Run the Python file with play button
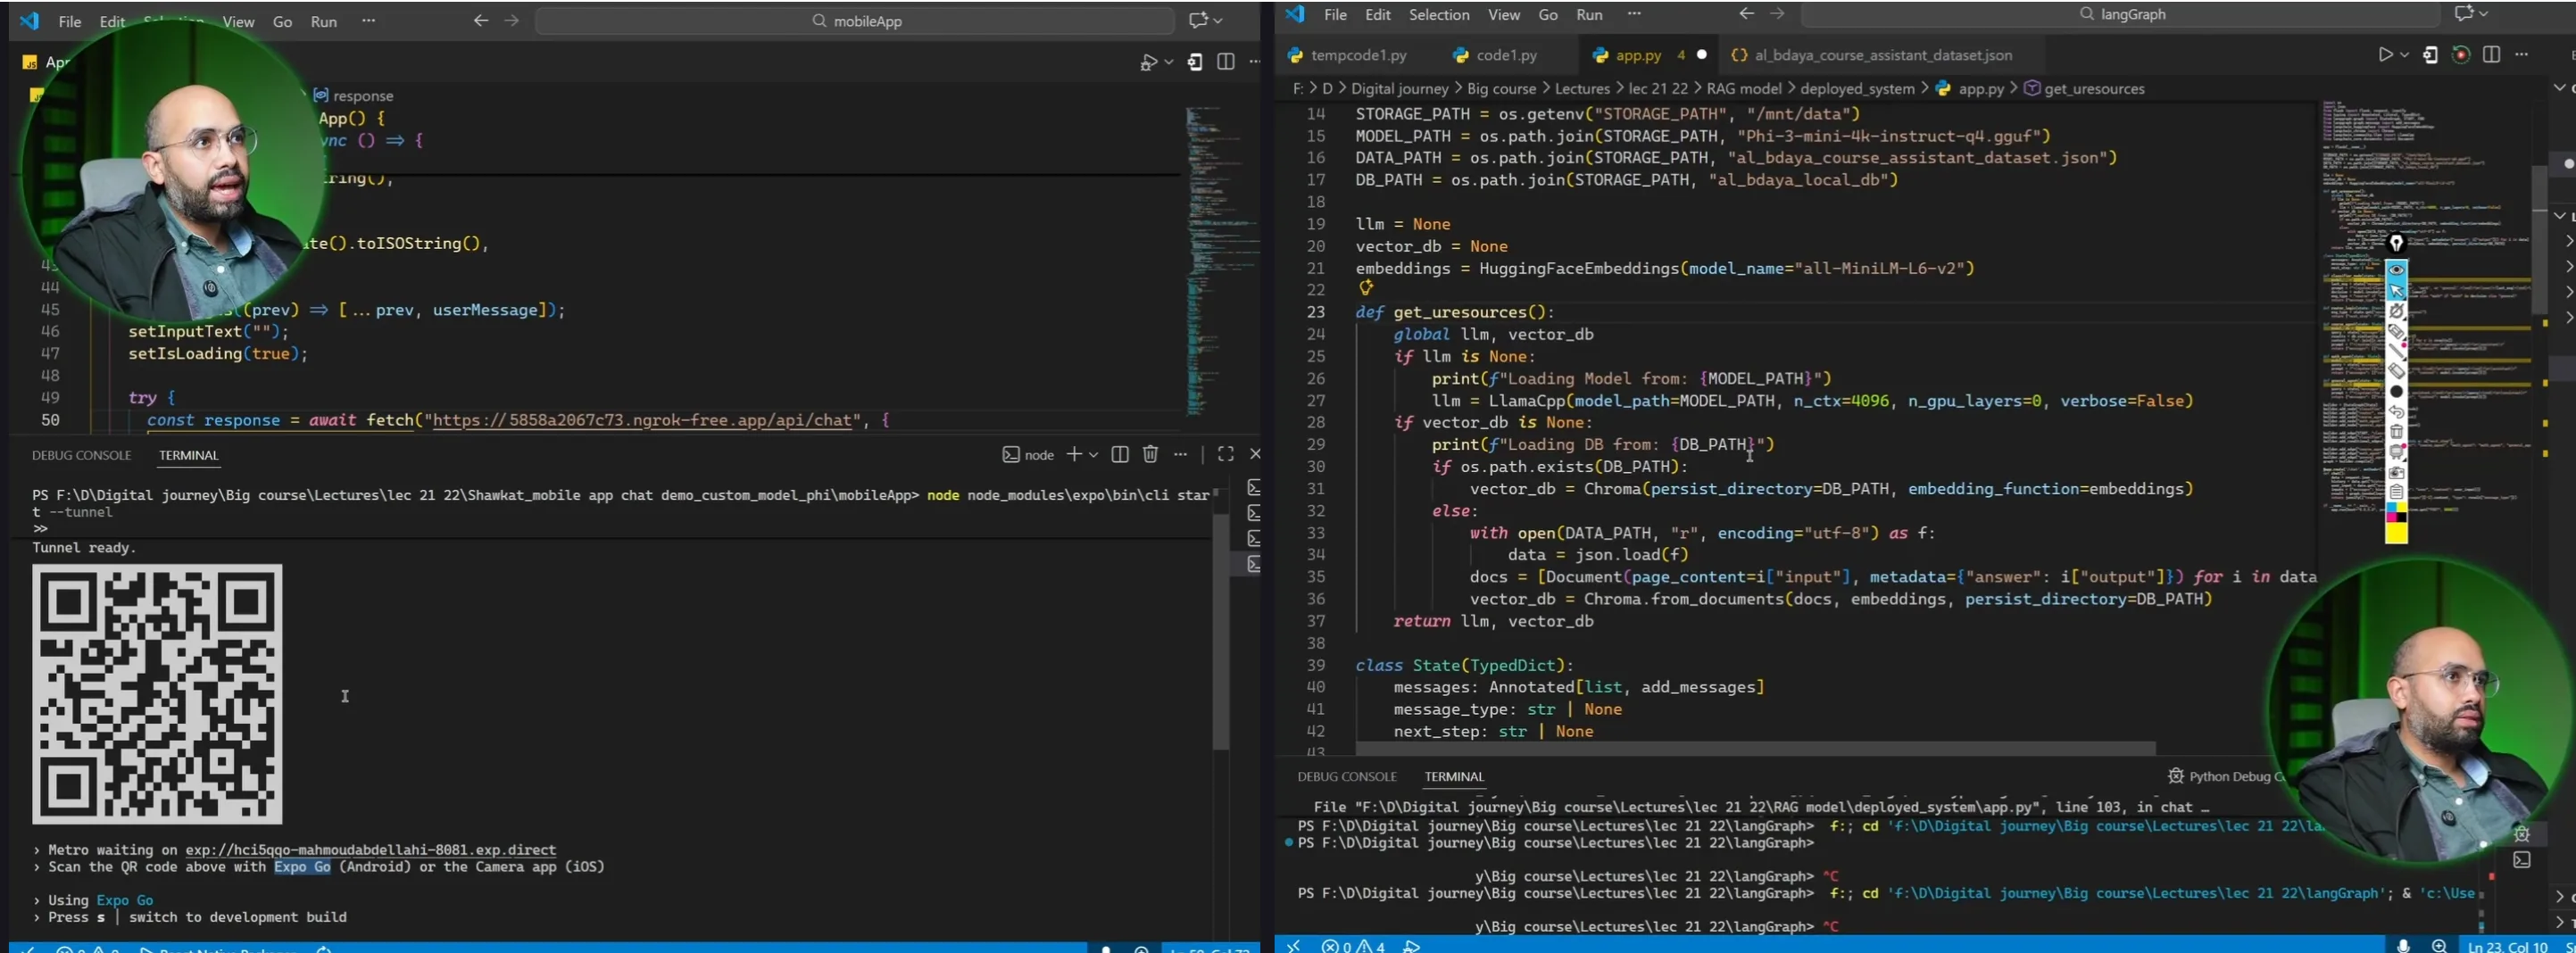This screenshot has width=2576, height=953. coord(2385,55)
